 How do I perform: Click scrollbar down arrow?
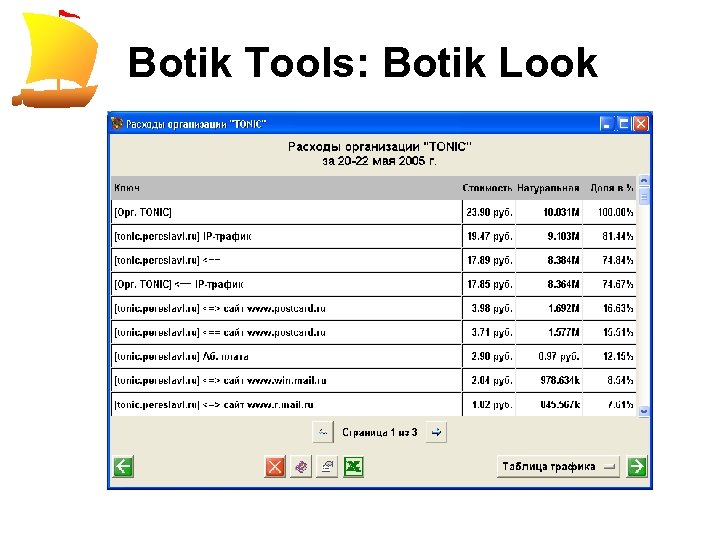[x=644, y=411]
